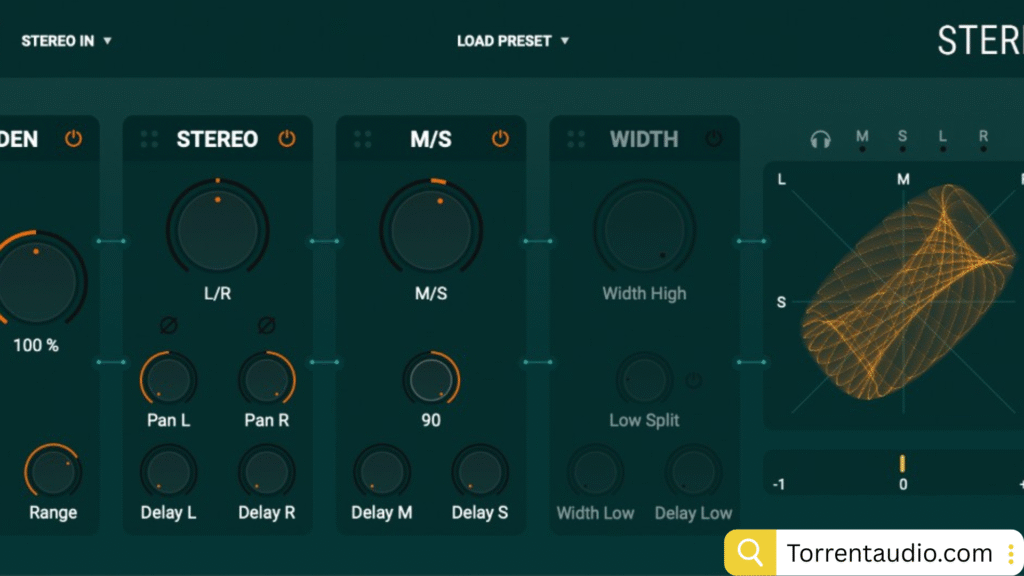Toggle the M/S module power icon
Image resolution: width=1024 pixels, height=576 pixels.
point(500,139)
